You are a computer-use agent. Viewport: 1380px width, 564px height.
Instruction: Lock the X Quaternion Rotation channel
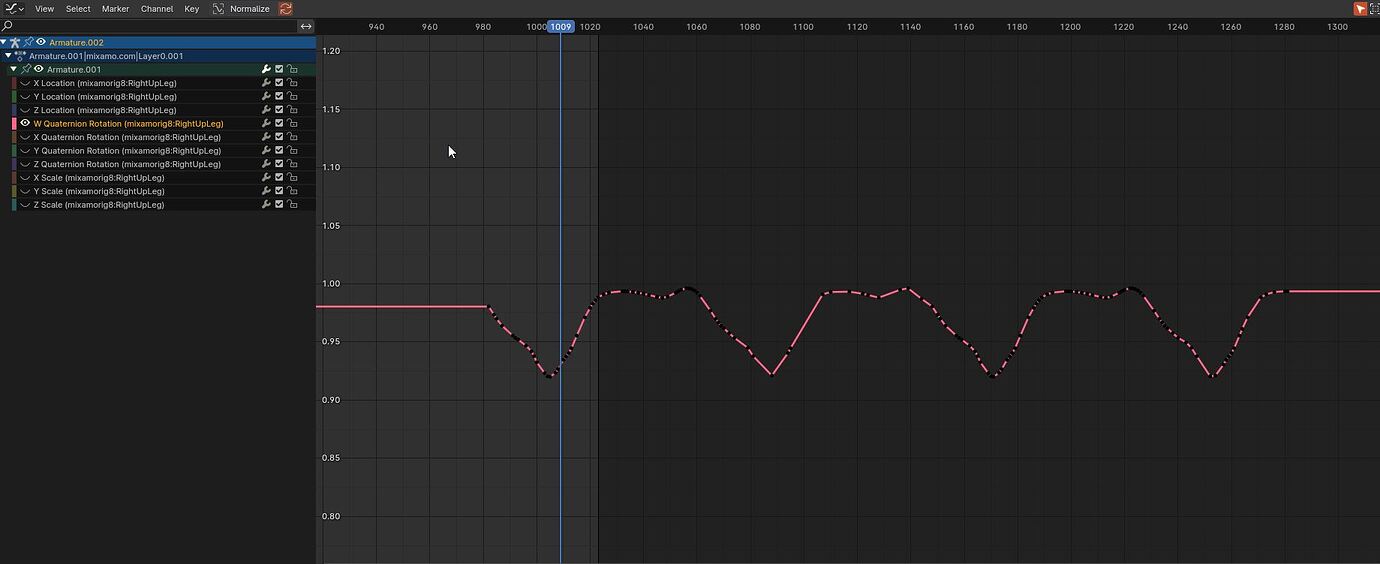tap(292, 137)
